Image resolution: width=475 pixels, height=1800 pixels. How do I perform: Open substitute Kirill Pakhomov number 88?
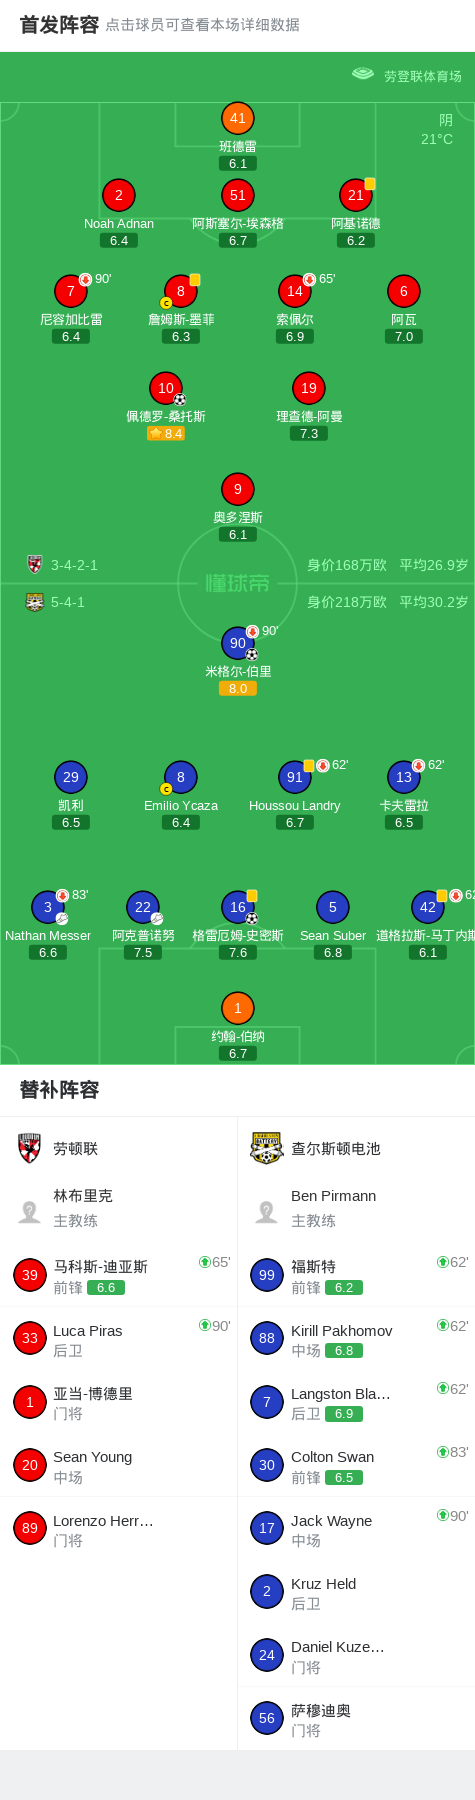click(x=356, y=1338)
